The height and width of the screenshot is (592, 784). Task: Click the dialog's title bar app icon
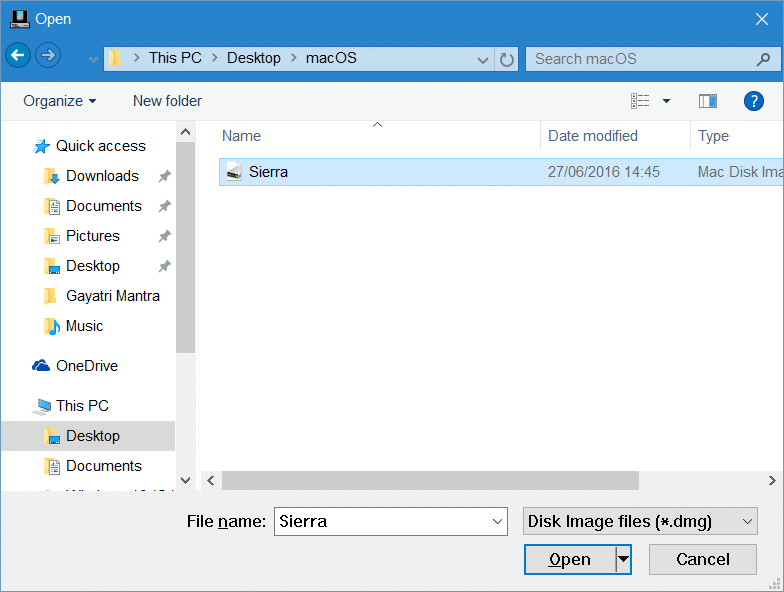[20, 19]
